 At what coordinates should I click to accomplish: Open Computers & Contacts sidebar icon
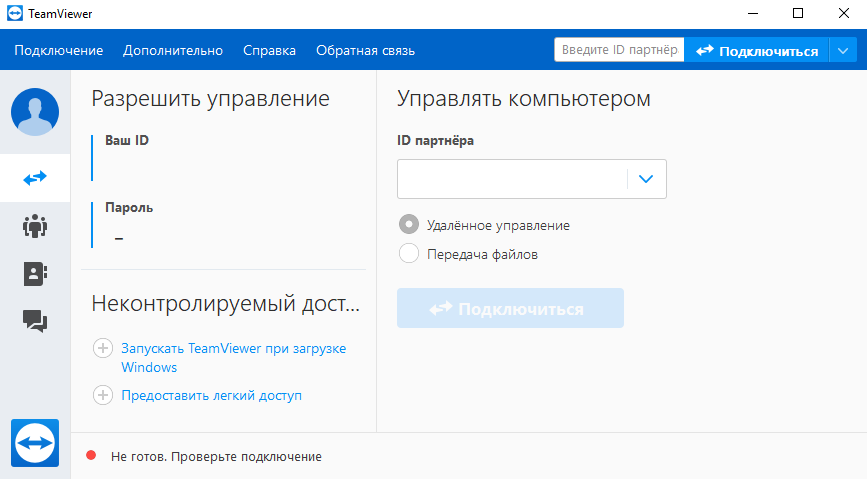(x=35, y=274)
